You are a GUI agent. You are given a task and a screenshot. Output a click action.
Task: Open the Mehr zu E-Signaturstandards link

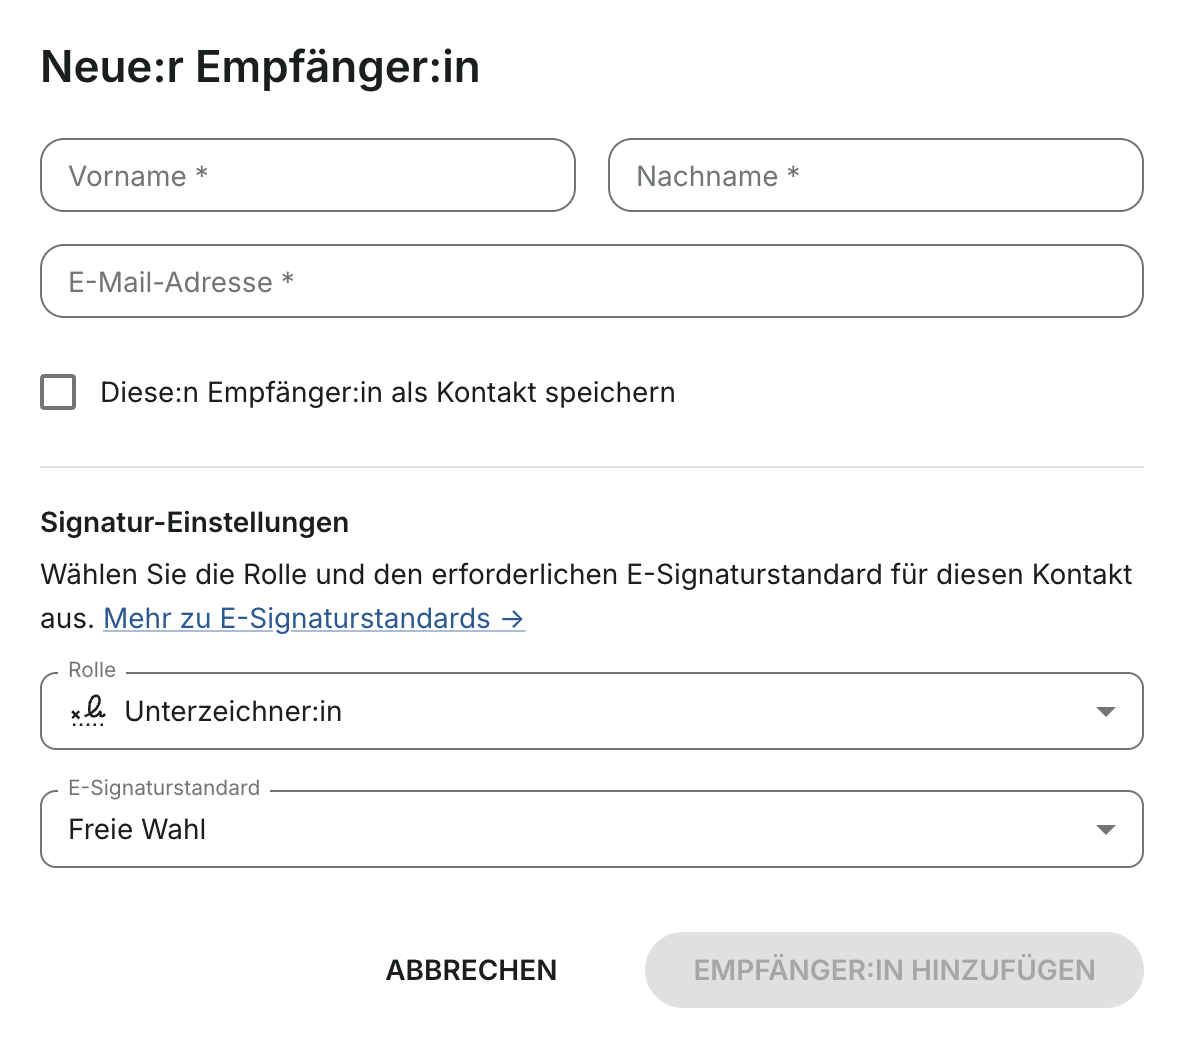(313, 618)
